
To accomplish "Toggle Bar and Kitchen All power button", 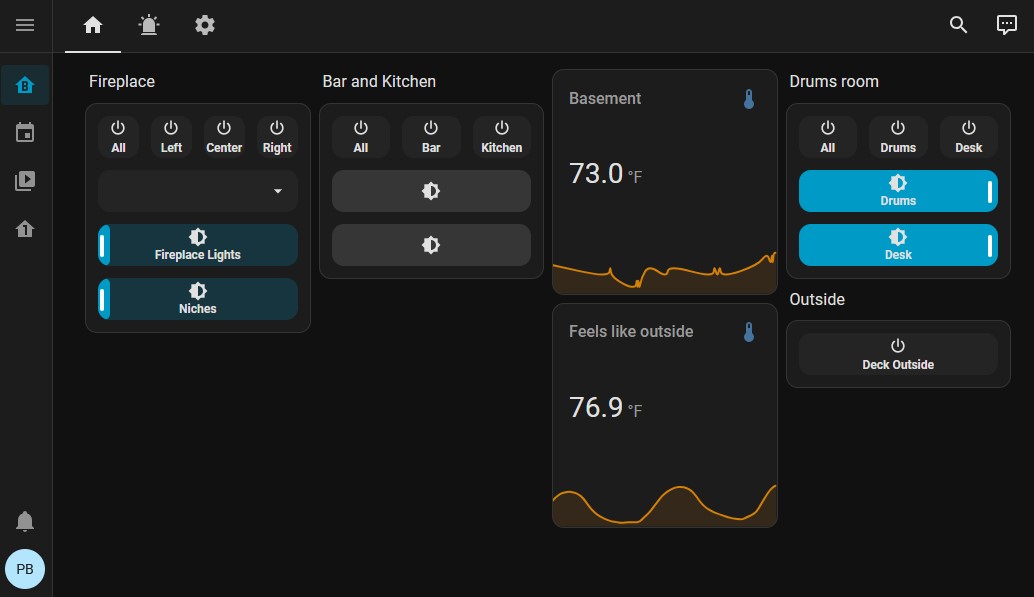I will (361, 137).
